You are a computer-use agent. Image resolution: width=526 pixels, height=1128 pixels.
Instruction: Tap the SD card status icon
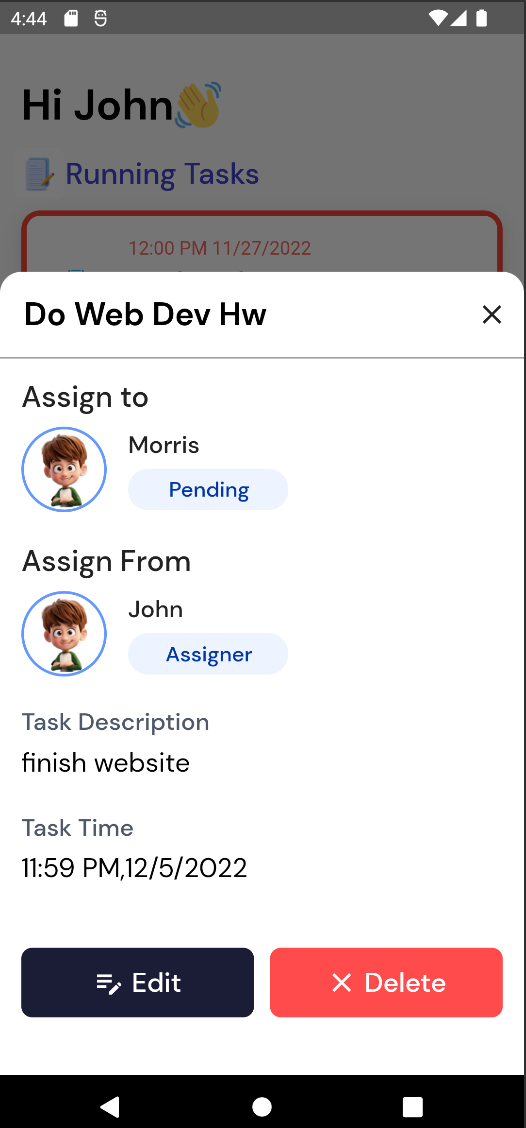click(71, 19)
